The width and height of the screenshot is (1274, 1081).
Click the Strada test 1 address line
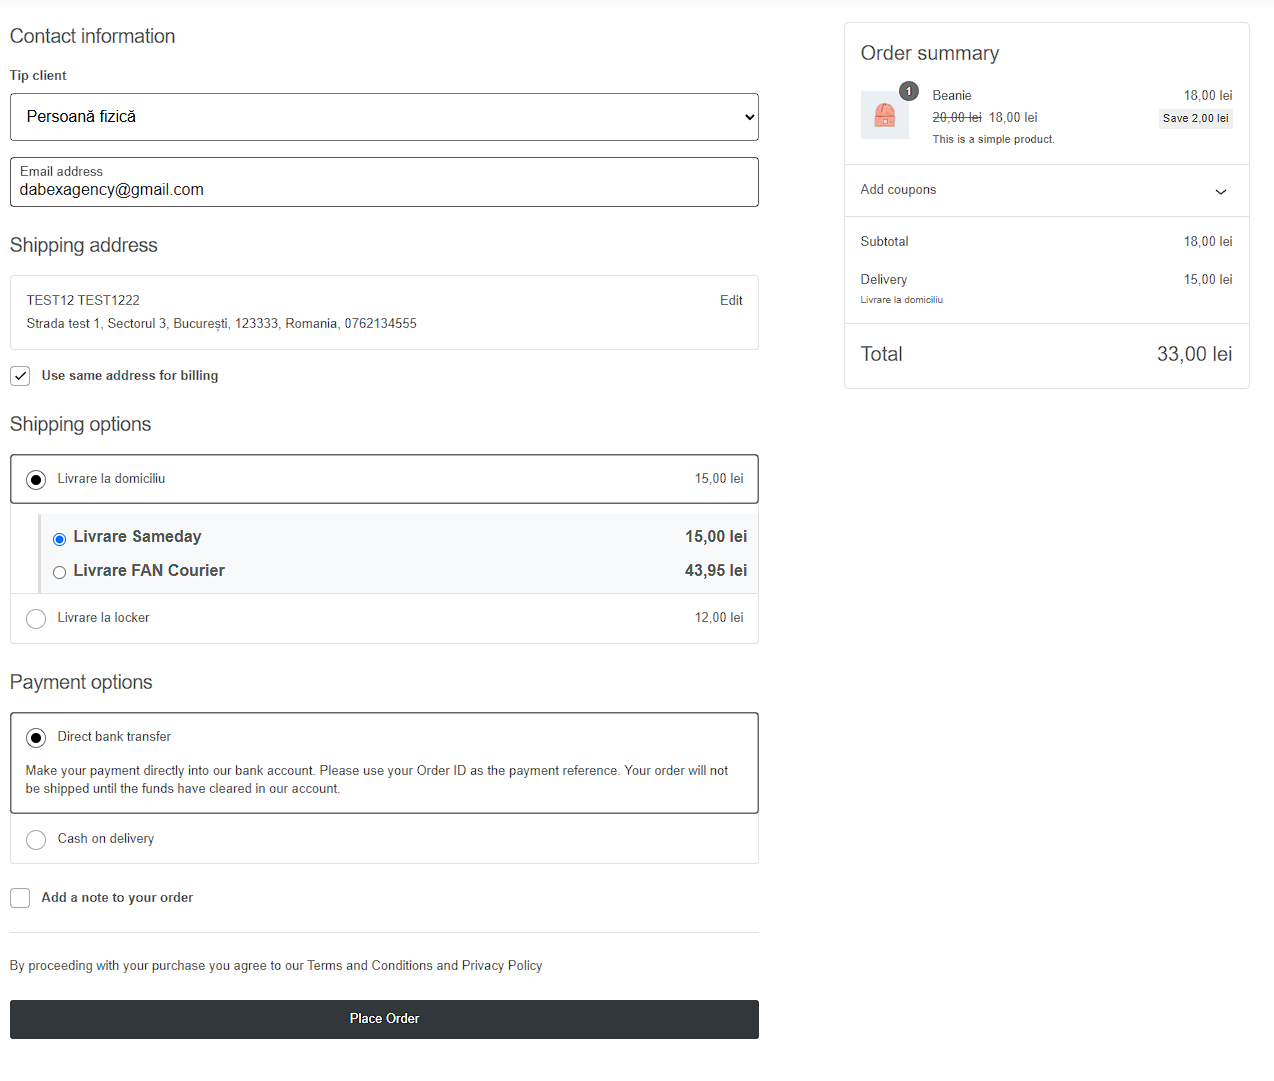pyautogui.click(x=221, y=324)
